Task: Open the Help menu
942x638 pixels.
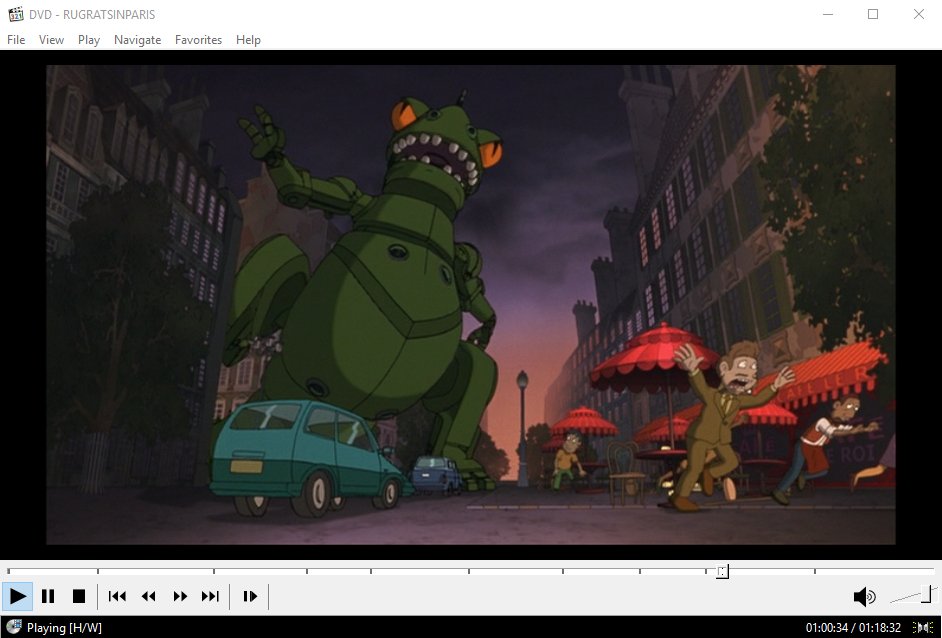Action: [248, 39]
